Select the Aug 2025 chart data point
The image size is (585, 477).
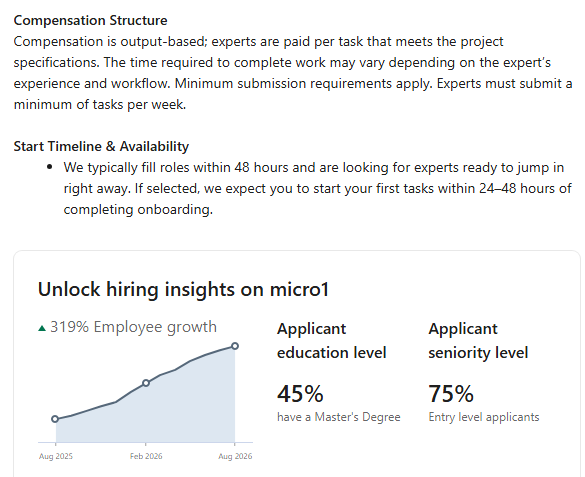pos(55,419)
